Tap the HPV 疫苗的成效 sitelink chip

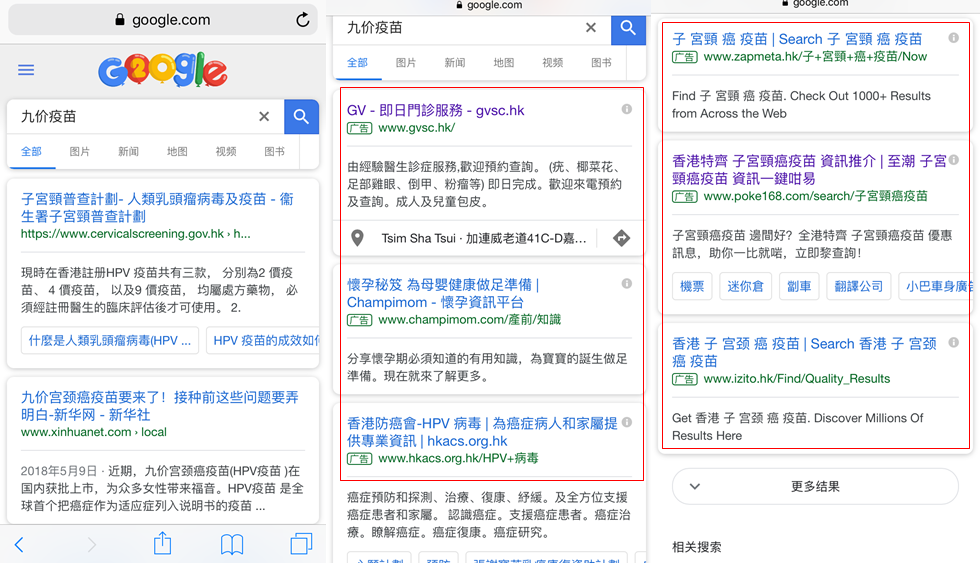point(263,341)
